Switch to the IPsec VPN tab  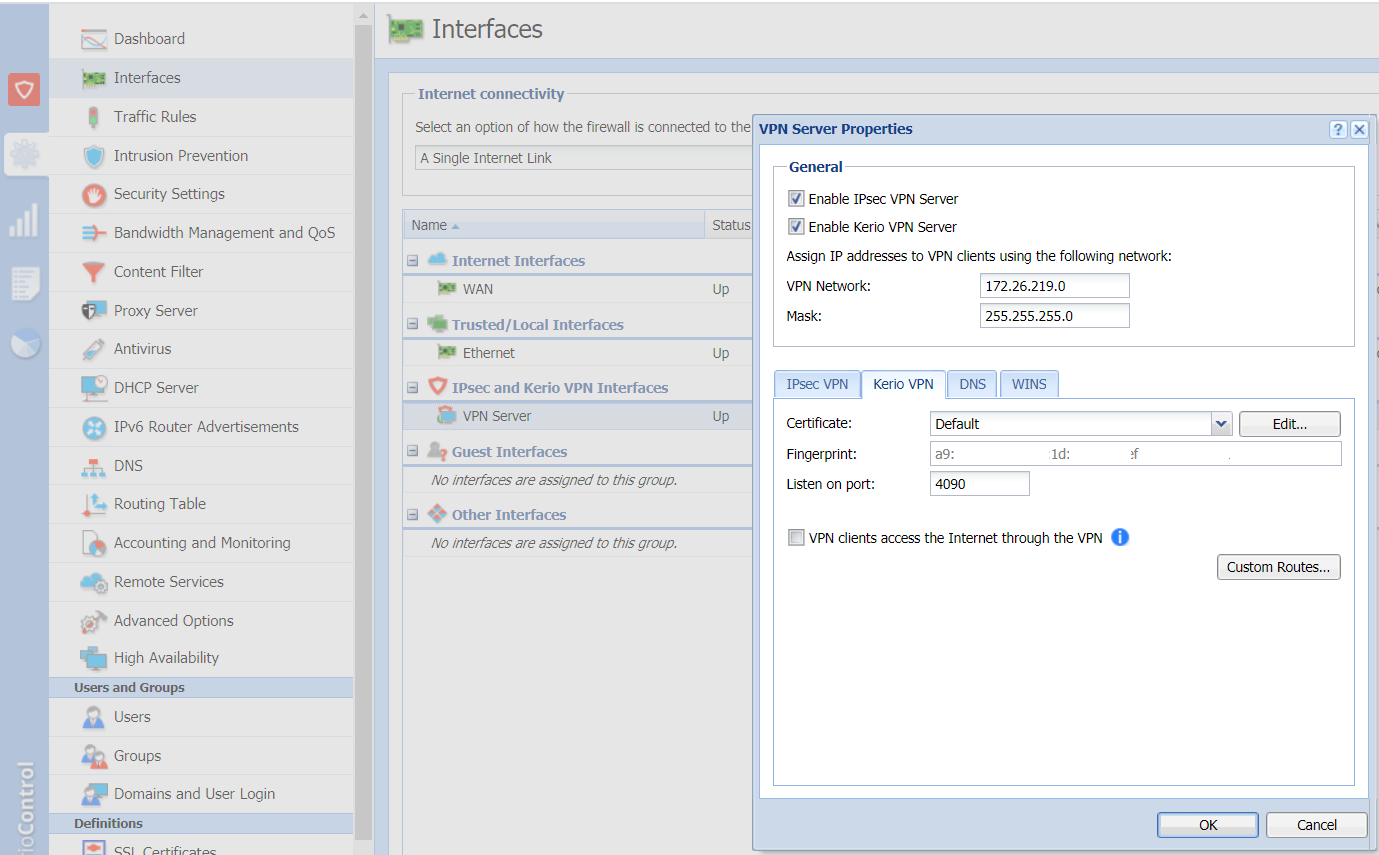click(817, 384)
